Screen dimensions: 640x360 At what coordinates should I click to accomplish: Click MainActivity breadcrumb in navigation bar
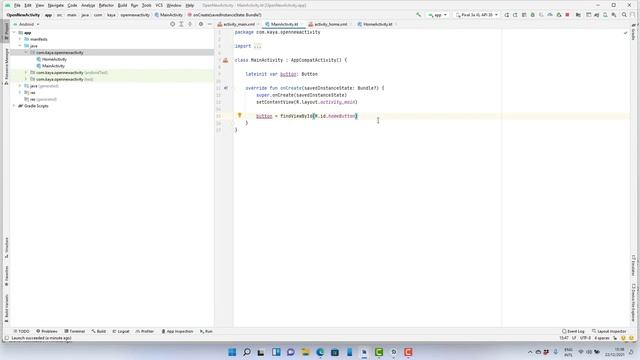pos(169,15)
